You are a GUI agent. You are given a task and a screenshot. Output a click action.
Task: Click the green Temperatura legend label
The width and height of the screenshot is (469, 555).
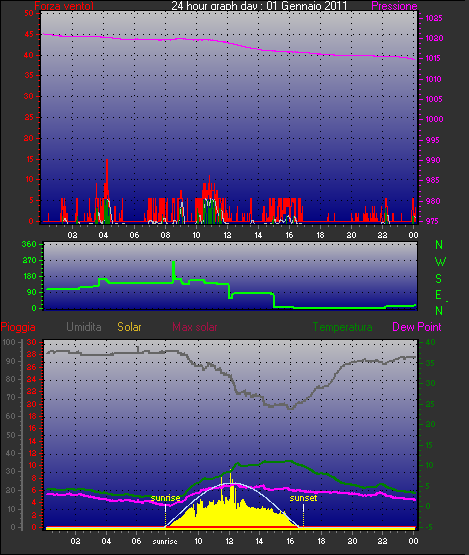[342, 327]
